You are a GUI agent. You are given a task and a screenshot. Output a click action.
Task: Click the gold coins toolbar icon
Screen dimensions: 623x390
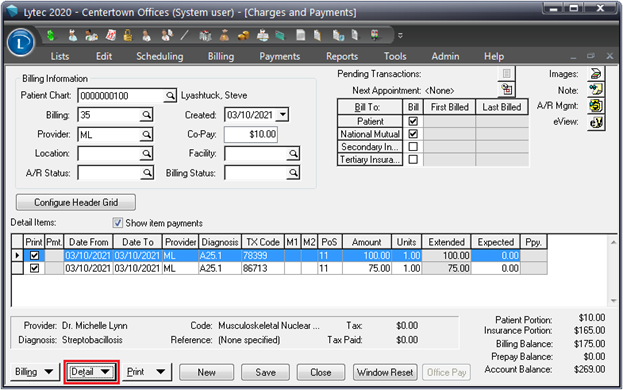243,36
